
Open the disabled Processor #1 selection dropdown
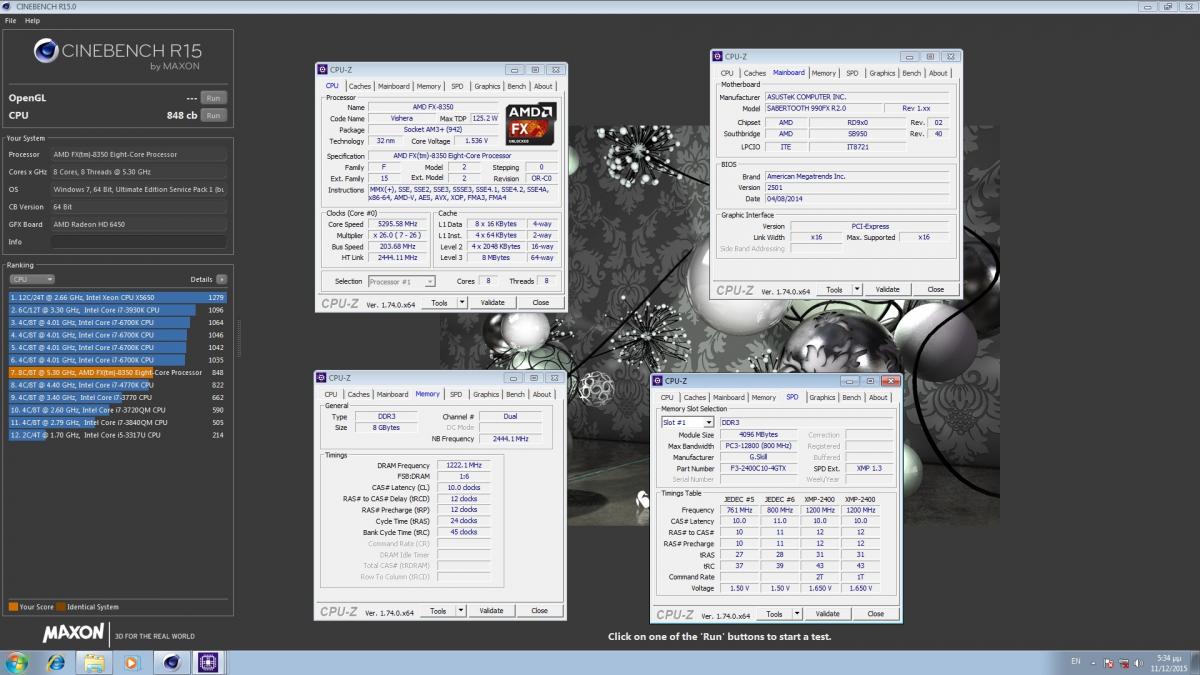(x=402, y=282)
